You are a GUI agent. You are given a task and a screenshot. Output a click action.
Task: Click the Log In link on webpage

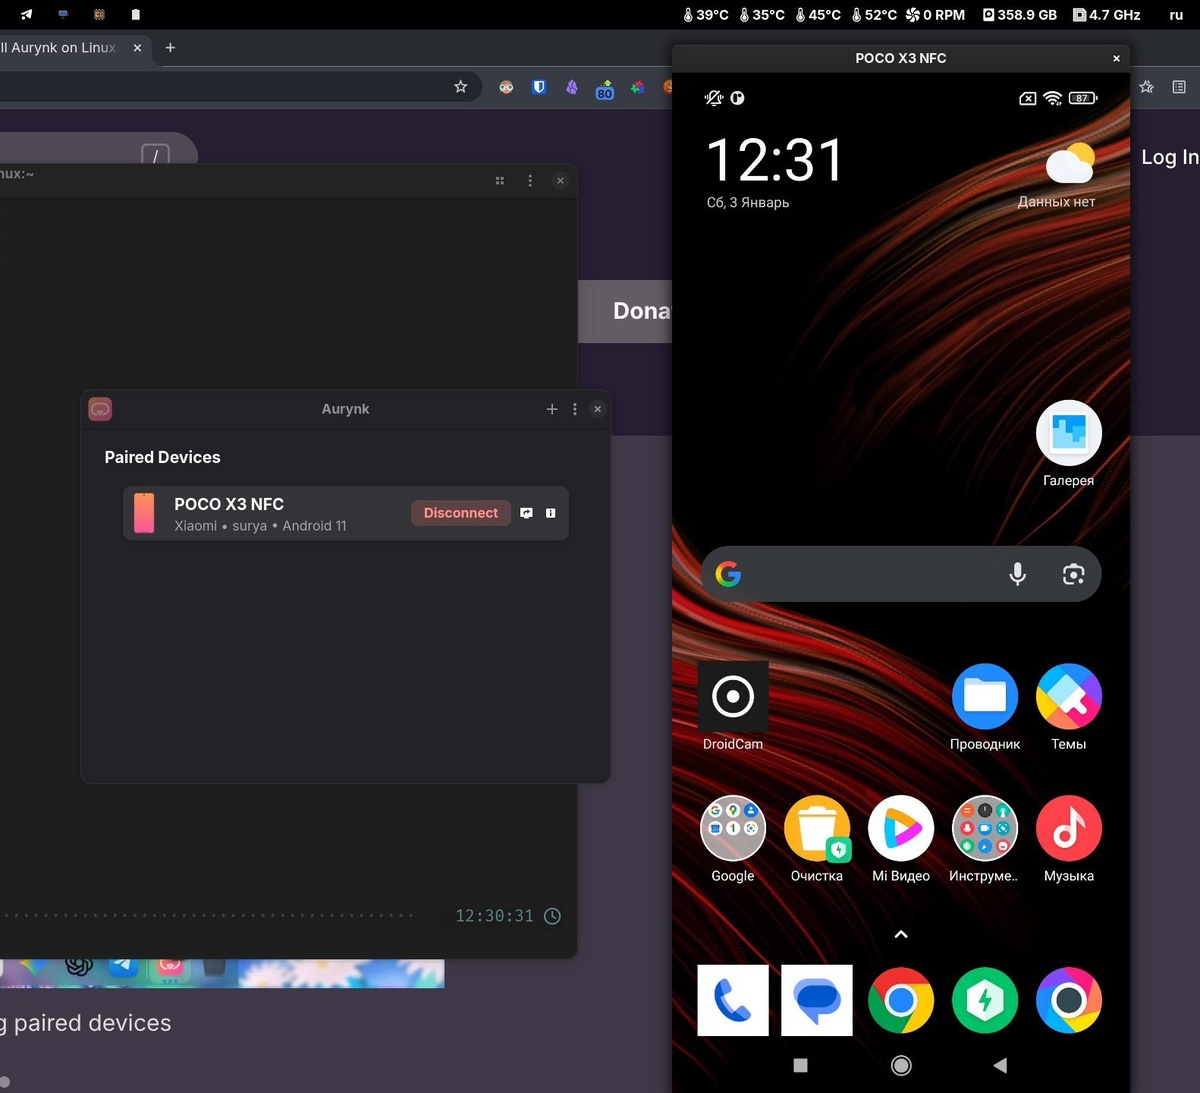[1170, 157]
